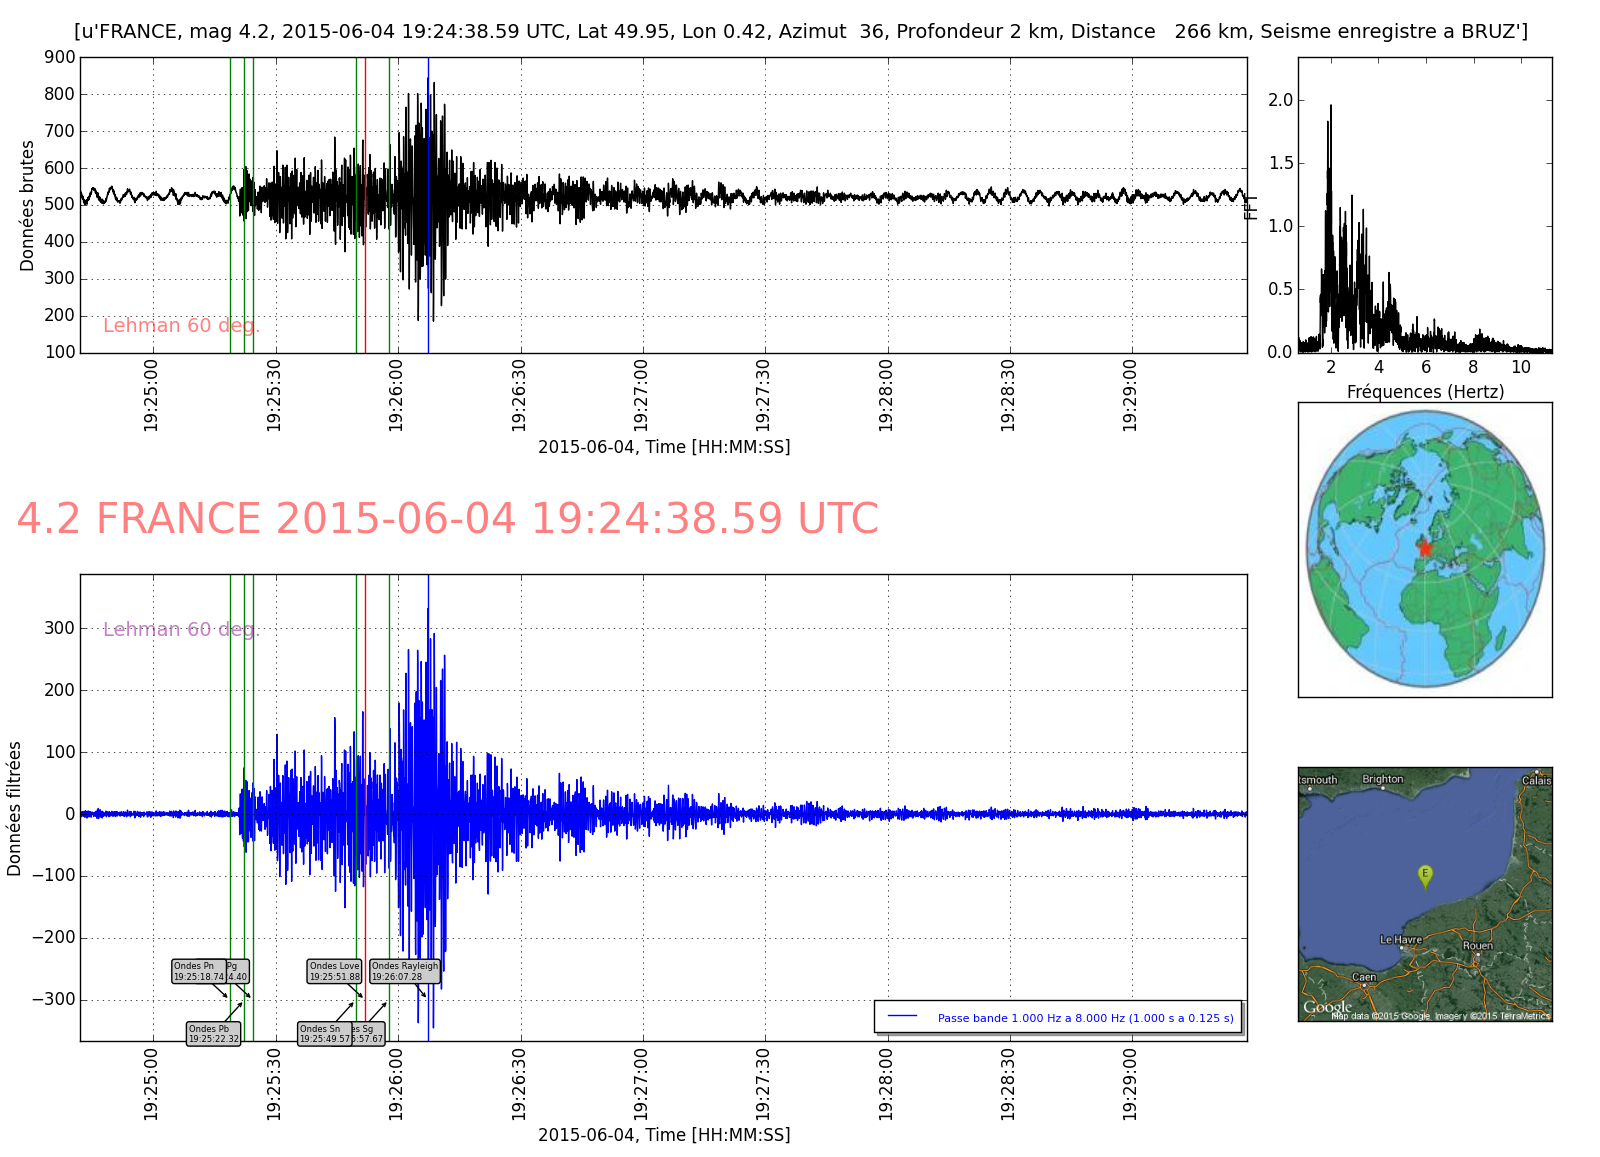The image size is (1600, 1157).
Task: Click the Brighton label on the satellite map
Action: [1382, 779]
